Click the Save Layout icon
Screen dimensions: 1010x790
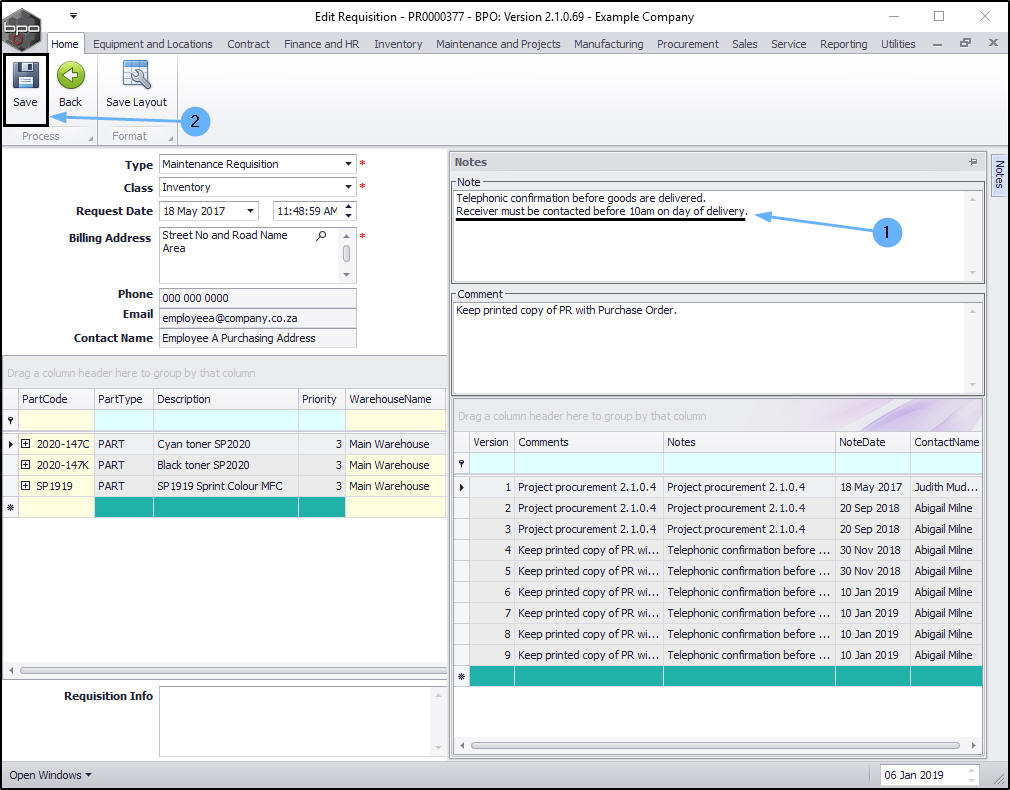tap(136, 77)
